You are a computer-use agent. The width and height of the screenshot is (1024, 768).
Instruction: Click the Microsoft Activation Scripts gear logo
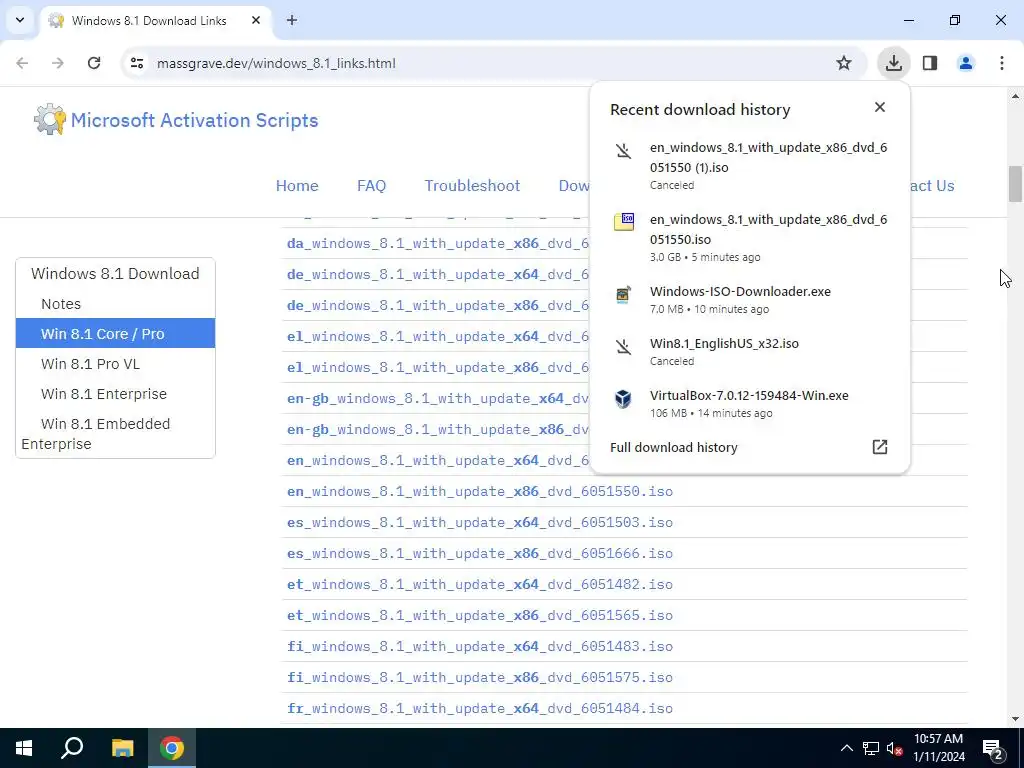tap(50, 120)
